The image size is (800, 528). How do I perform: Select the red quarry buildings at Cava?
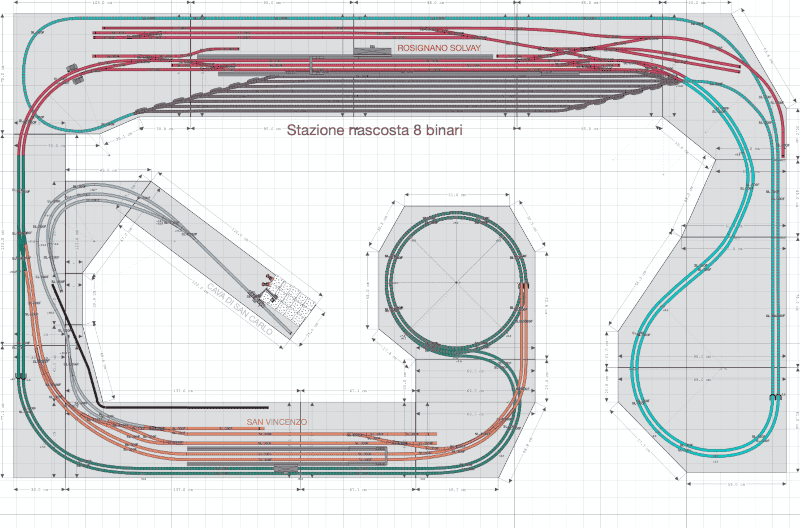coord(267,285)
